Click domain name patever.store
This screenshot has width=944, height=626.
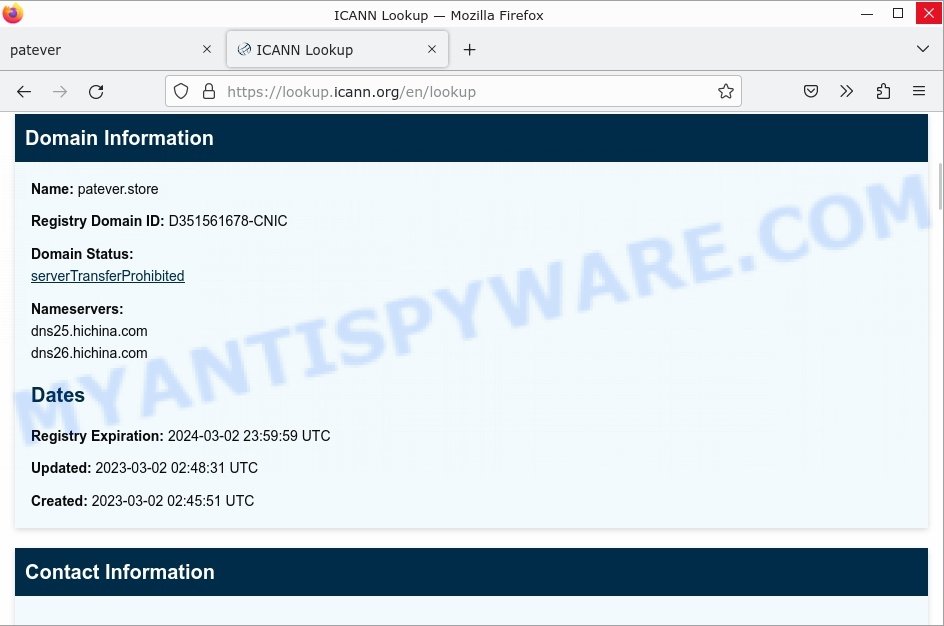tap(118, 189)
